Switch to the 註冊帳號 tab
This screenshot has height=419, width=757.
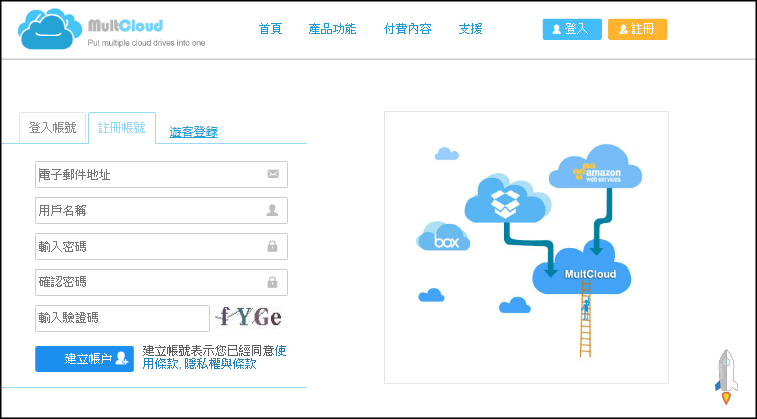(122, 128)
